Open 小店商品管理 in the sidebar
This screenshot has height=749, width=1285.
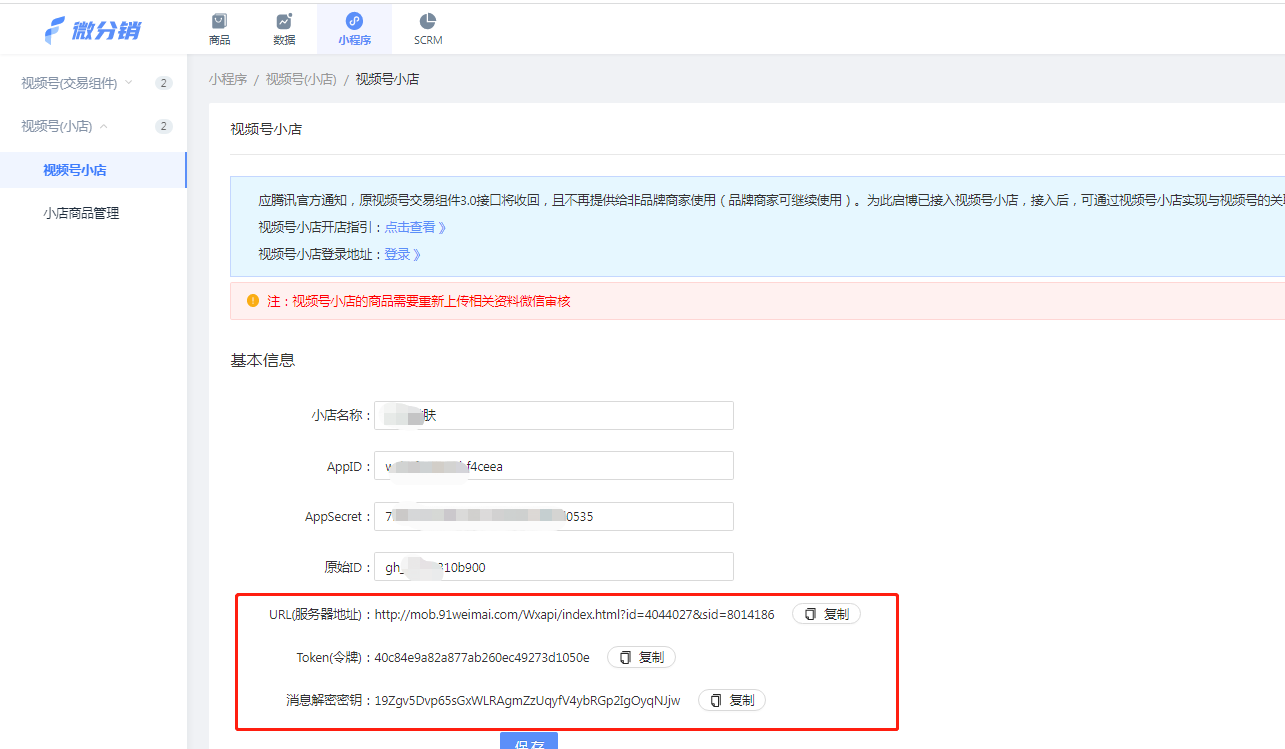pyautogui.click(x=81, y=213)
